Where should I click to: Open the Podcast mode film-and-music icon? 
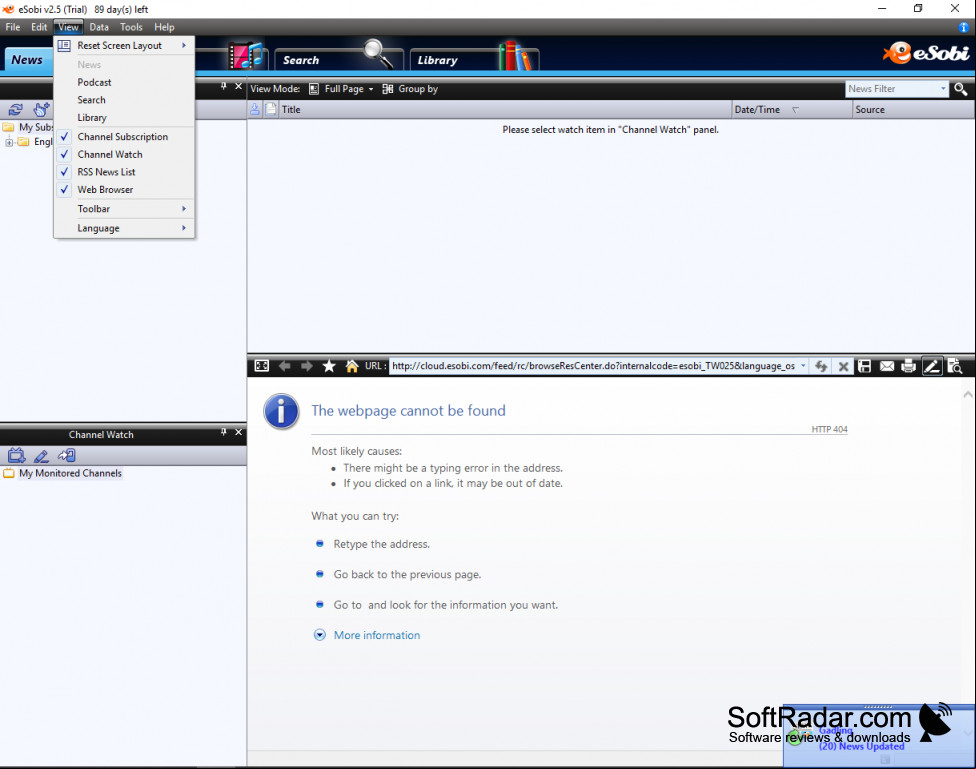245,56
